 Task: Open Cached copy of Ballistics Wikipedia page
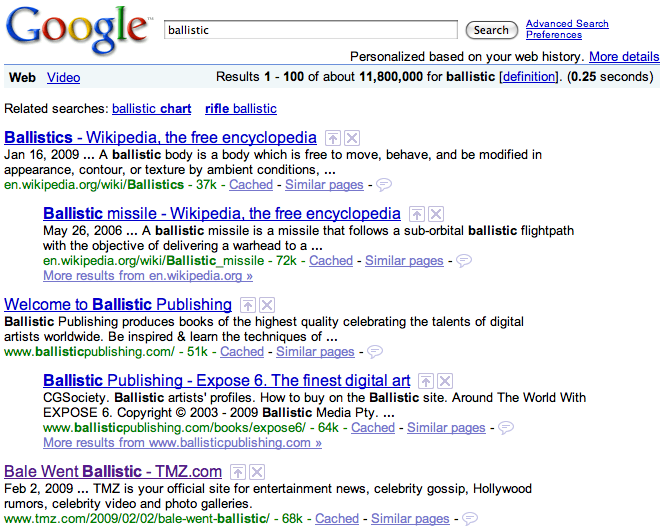coord(251,185)
